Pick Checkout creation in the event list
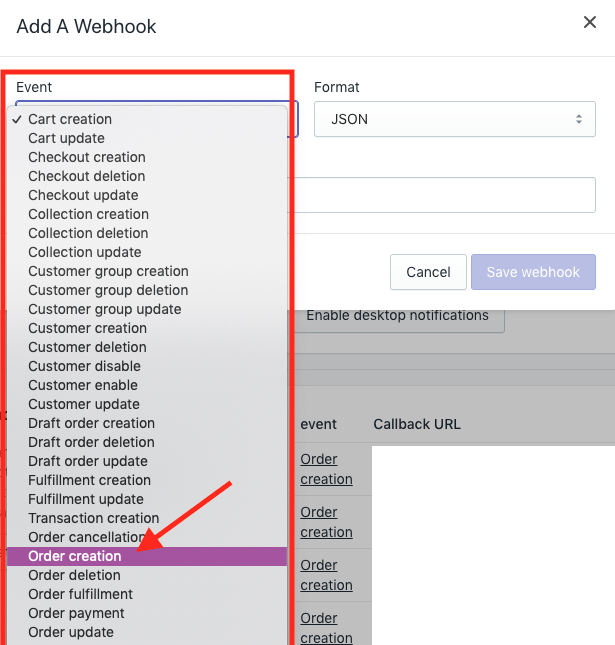 tap(147, 157)
